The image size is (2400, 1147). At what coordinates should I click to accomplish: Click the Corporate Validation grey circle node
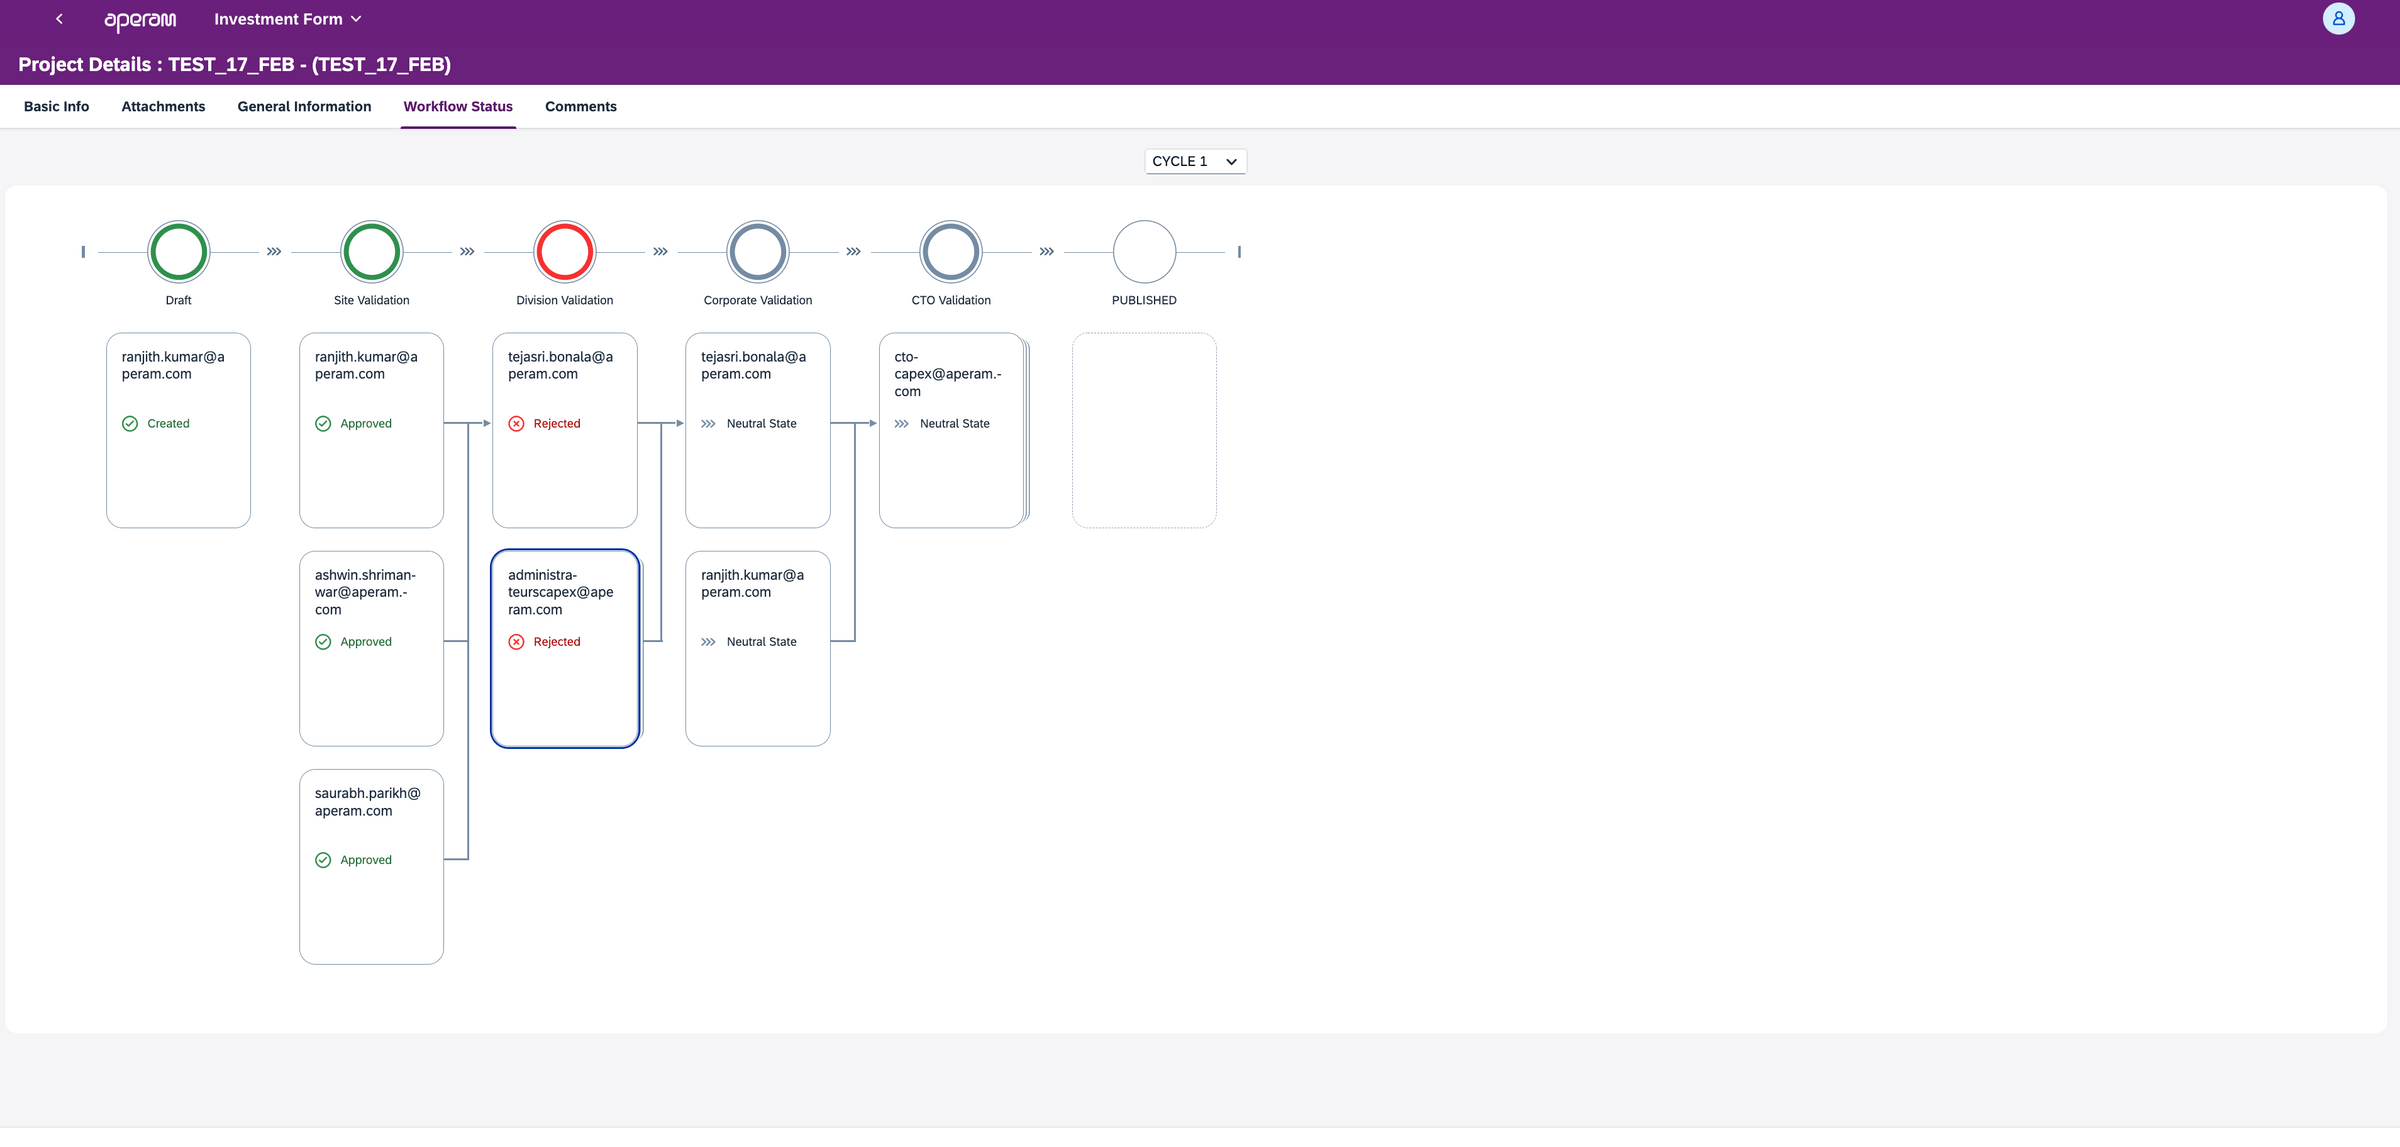pos(758,252)
